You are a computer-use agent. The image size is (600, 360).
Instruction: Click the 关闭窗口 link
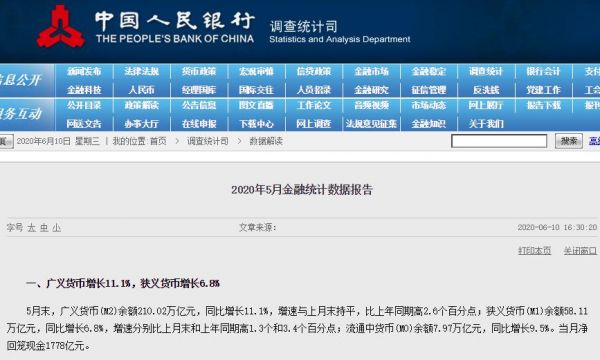click(580, 251)
